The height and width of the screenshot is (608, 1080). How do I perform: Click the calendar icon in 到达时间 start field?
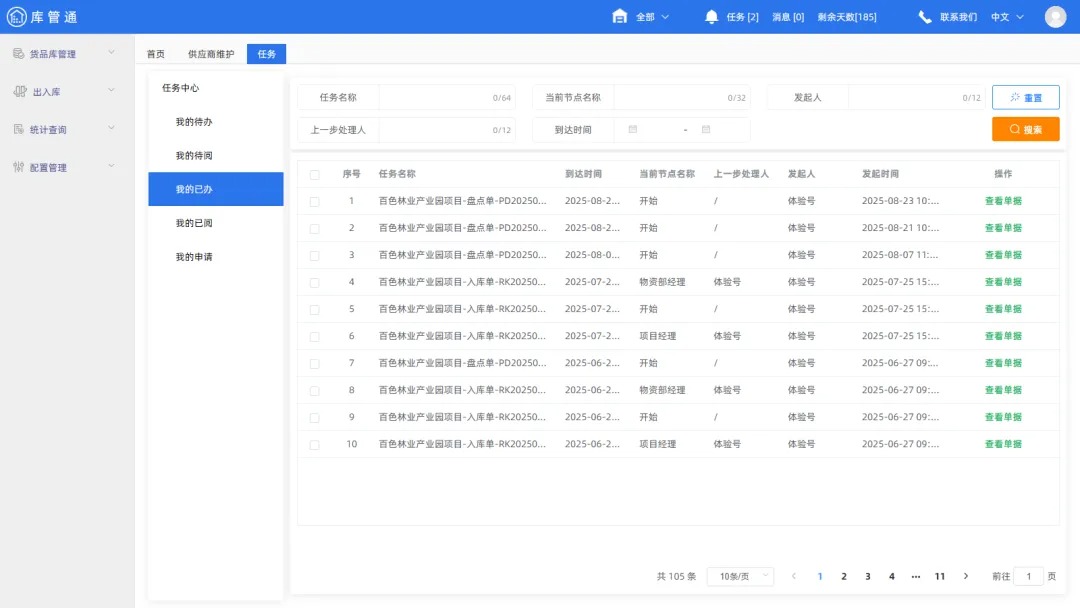[633, 130]
